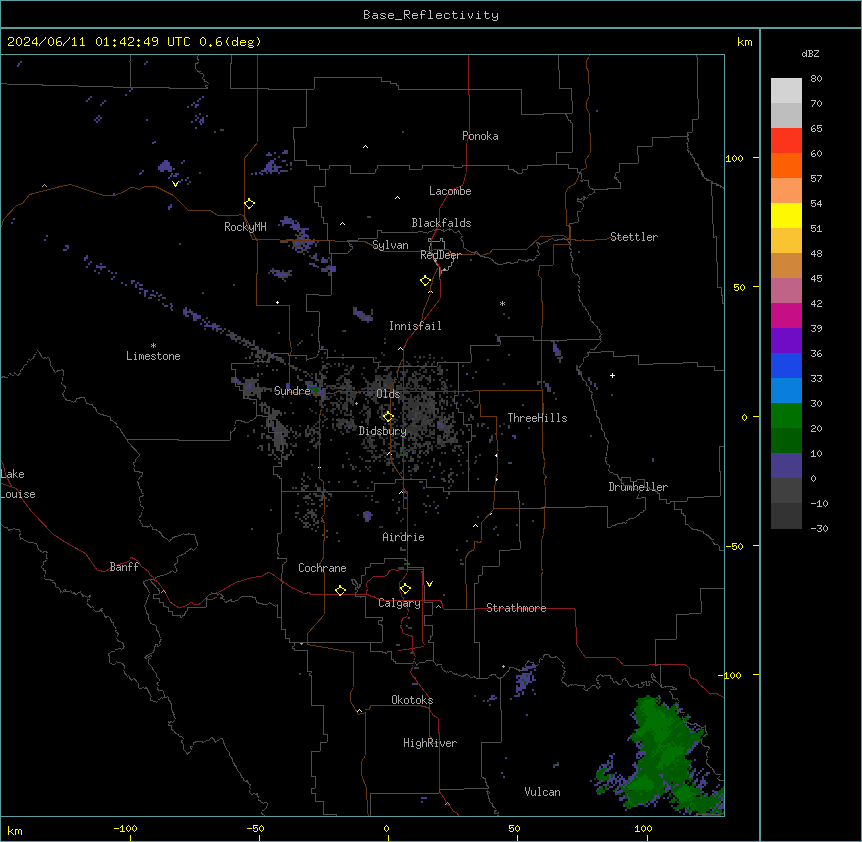The height and width of the screenshot is (842, 862).
Task: Click the white plus marker north of Drumheller
Action: click(612, 375)
